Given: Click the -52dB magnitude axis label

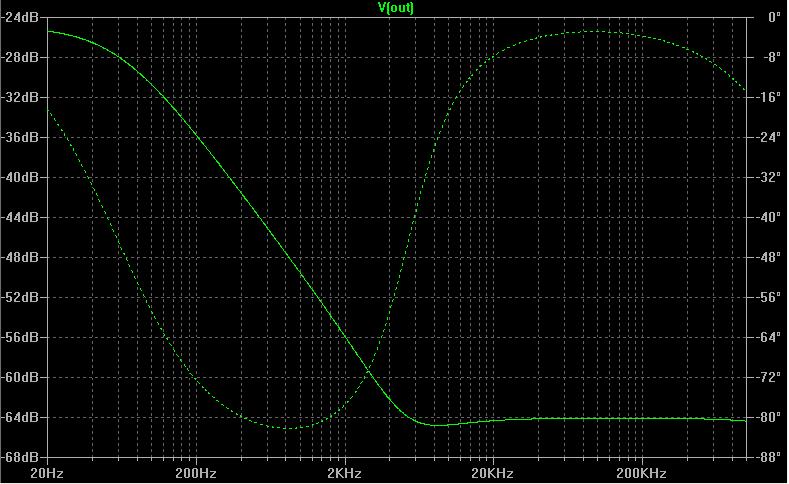Looking at the screenshot, I should pyautogui.click(x=20, y=297).
